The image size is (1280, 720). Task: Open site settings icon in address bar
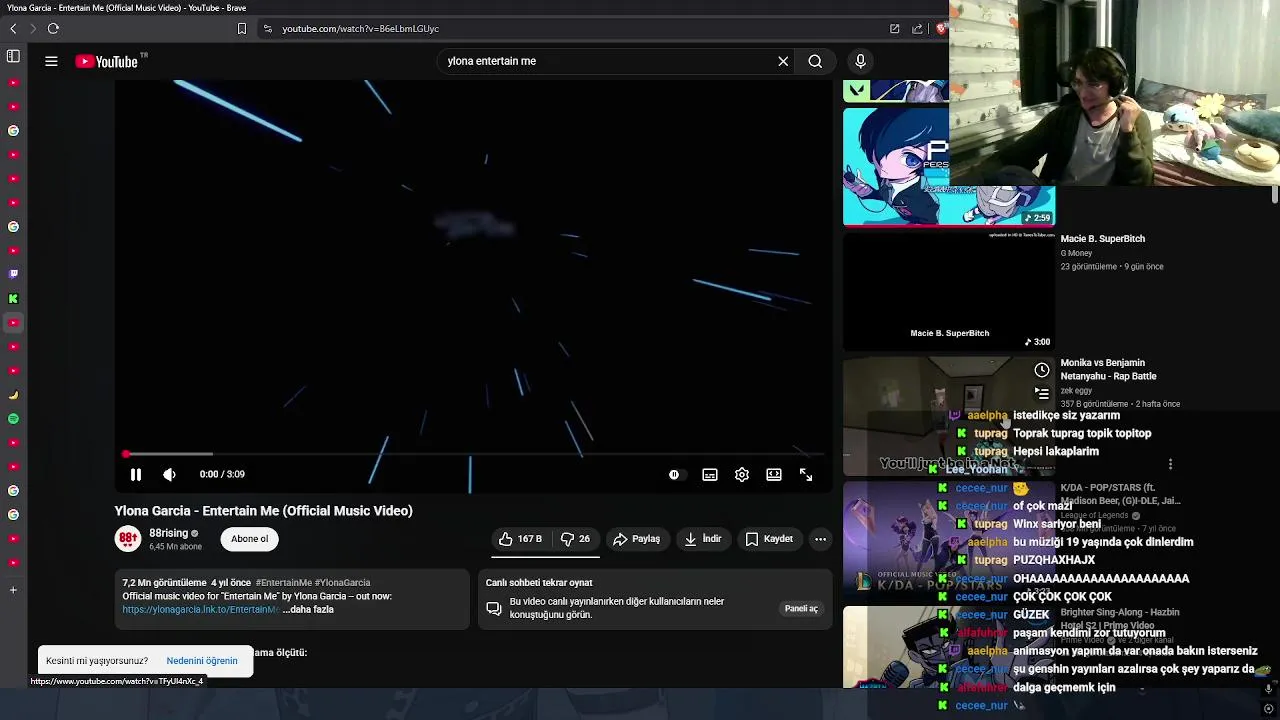point(267,29)
